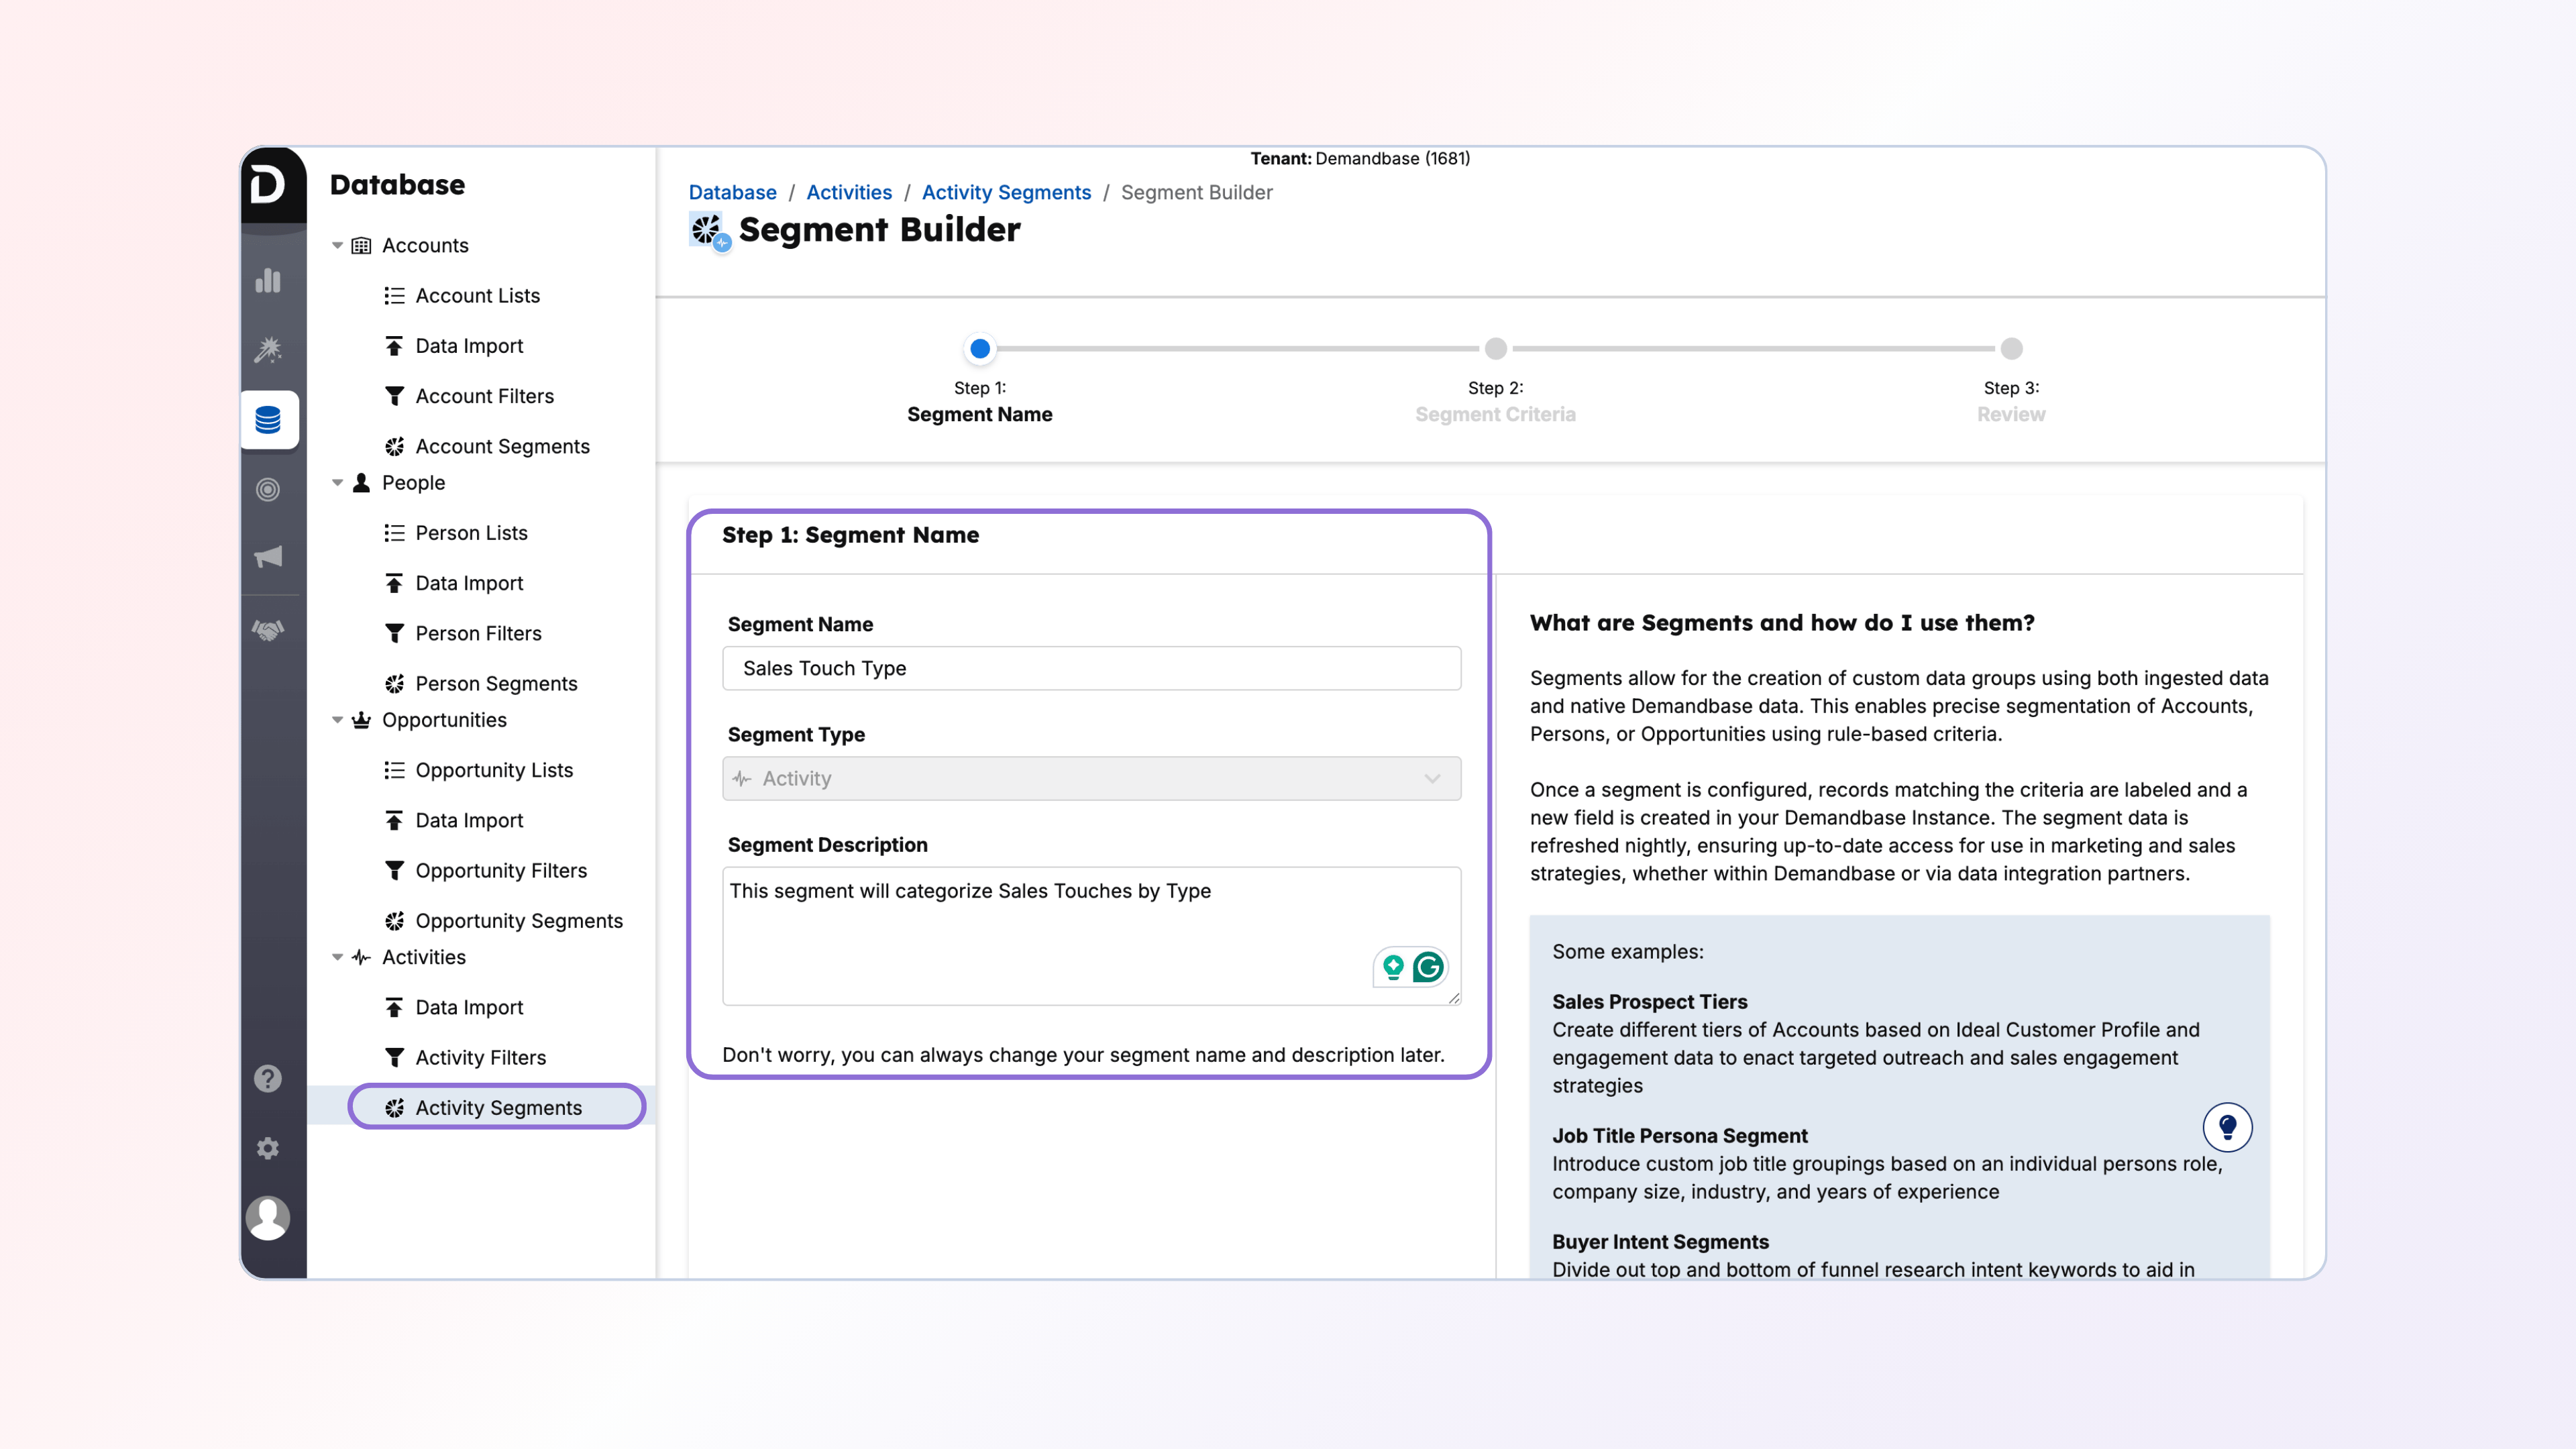This screenshot has height=1449, width=2576.
Task: Collapse the Activities tree section
Action: 338,957
